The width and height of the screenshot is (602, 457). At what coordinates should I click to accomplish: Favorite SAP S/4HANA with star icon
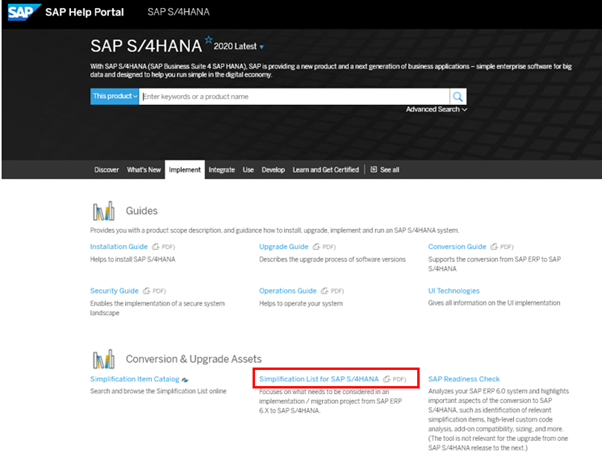(x=208, y=41)
